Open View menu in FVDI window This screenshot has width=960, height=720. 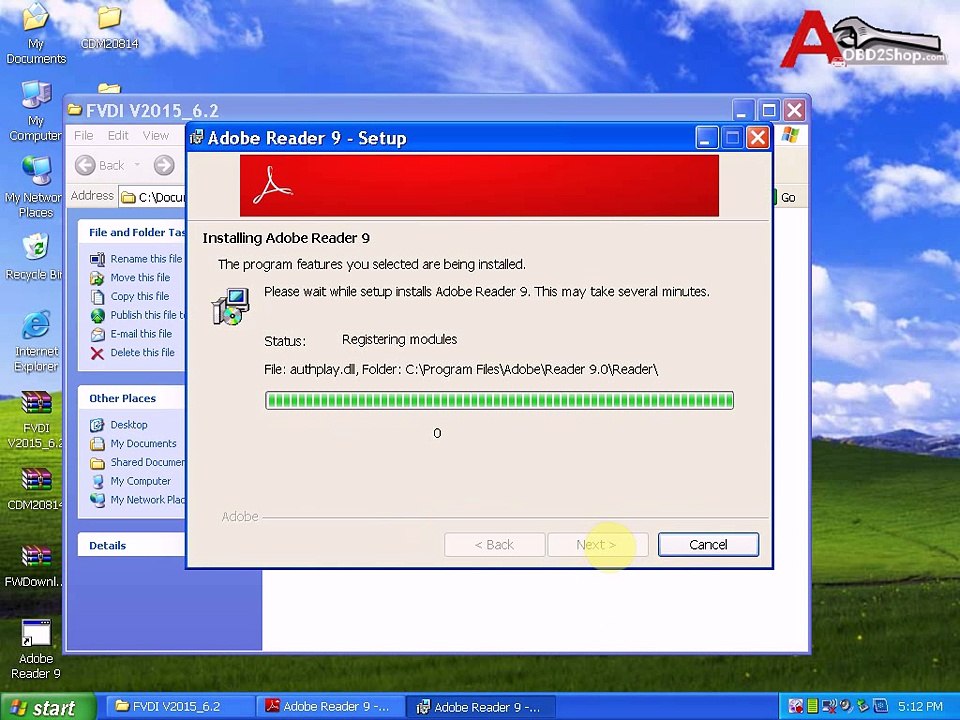pos(156,135)
